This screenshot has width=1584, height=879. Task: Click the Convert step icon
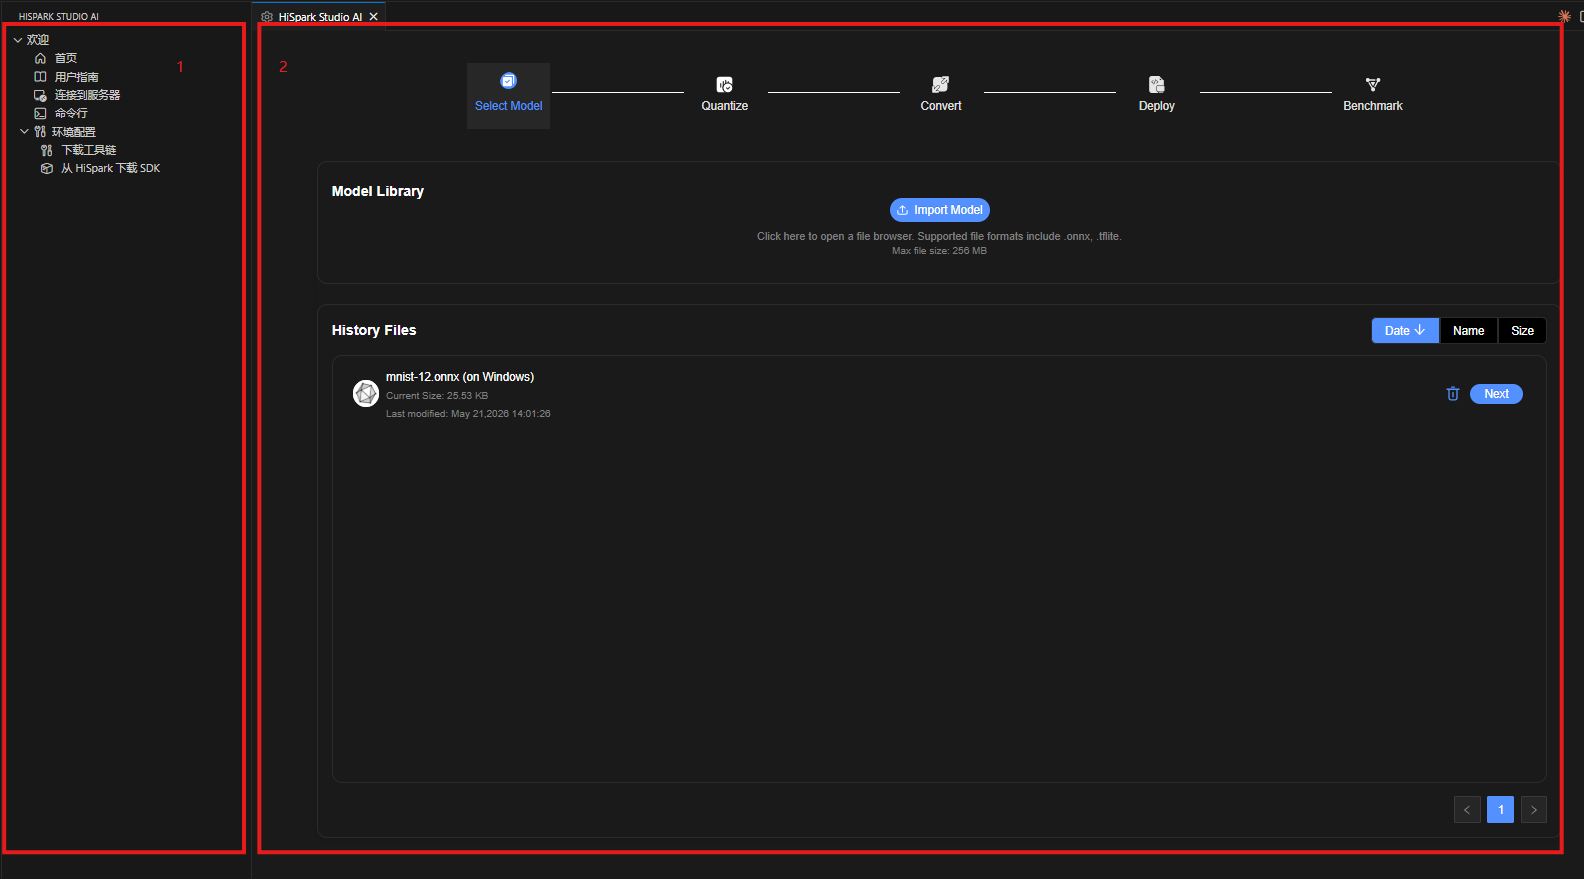coord(941,85)
